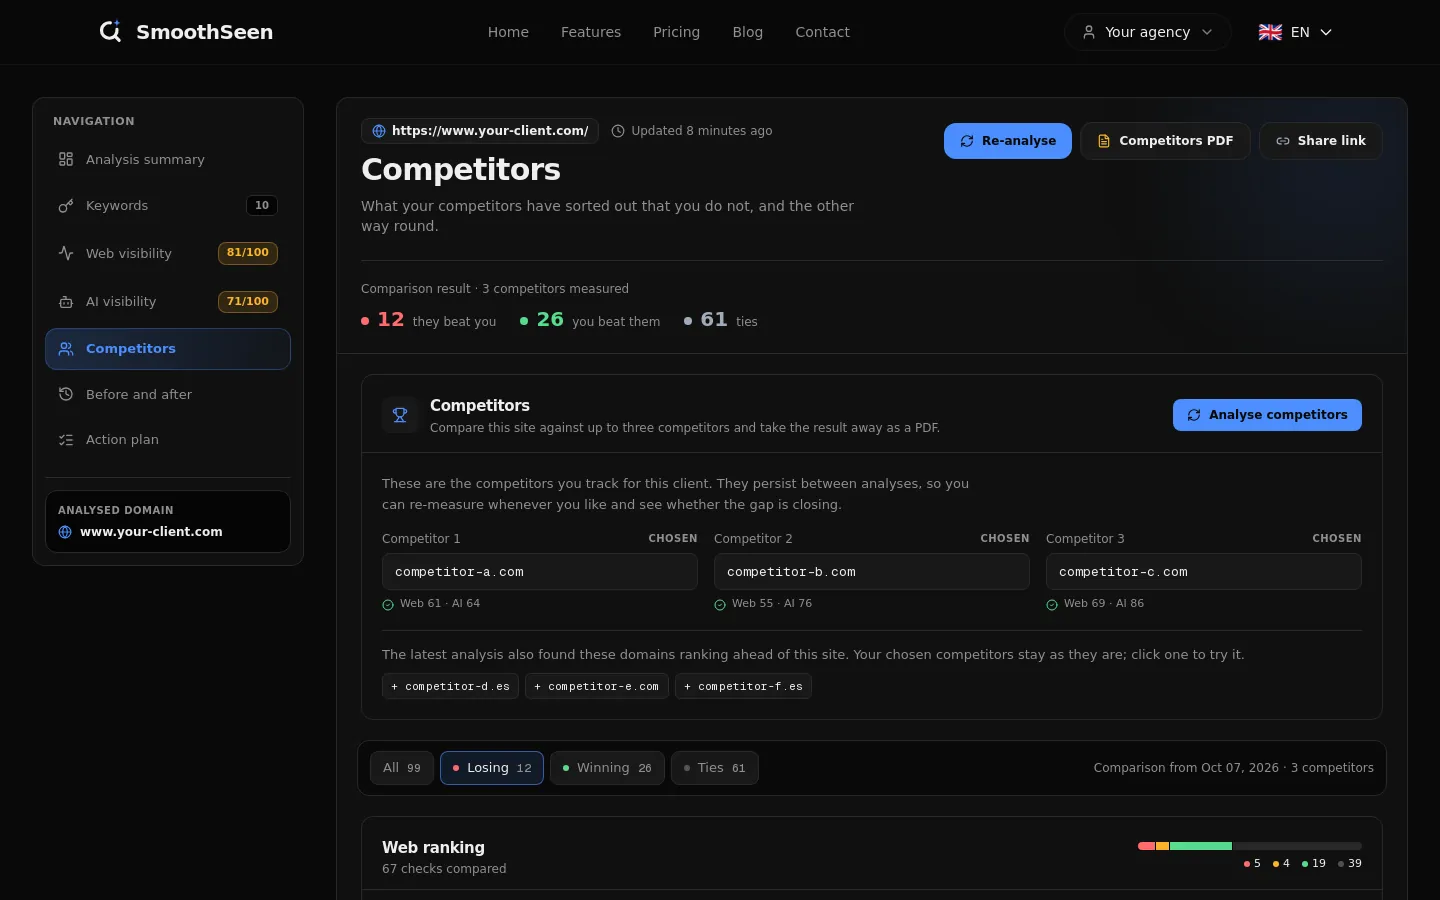The image size is (1440, 900).
Task: Click the Analyse competitors button
Action: (x=1267, y=415)
